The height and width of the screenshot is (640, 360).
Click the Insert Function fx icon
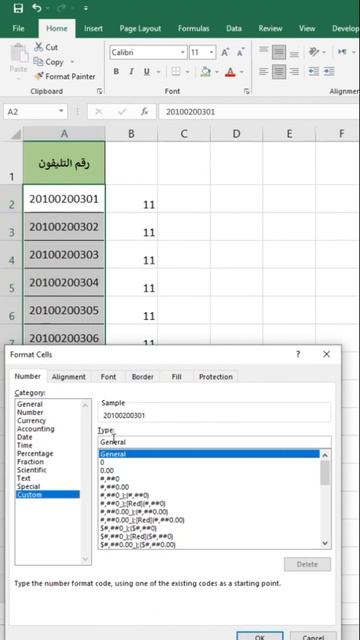tap(144, 111)
